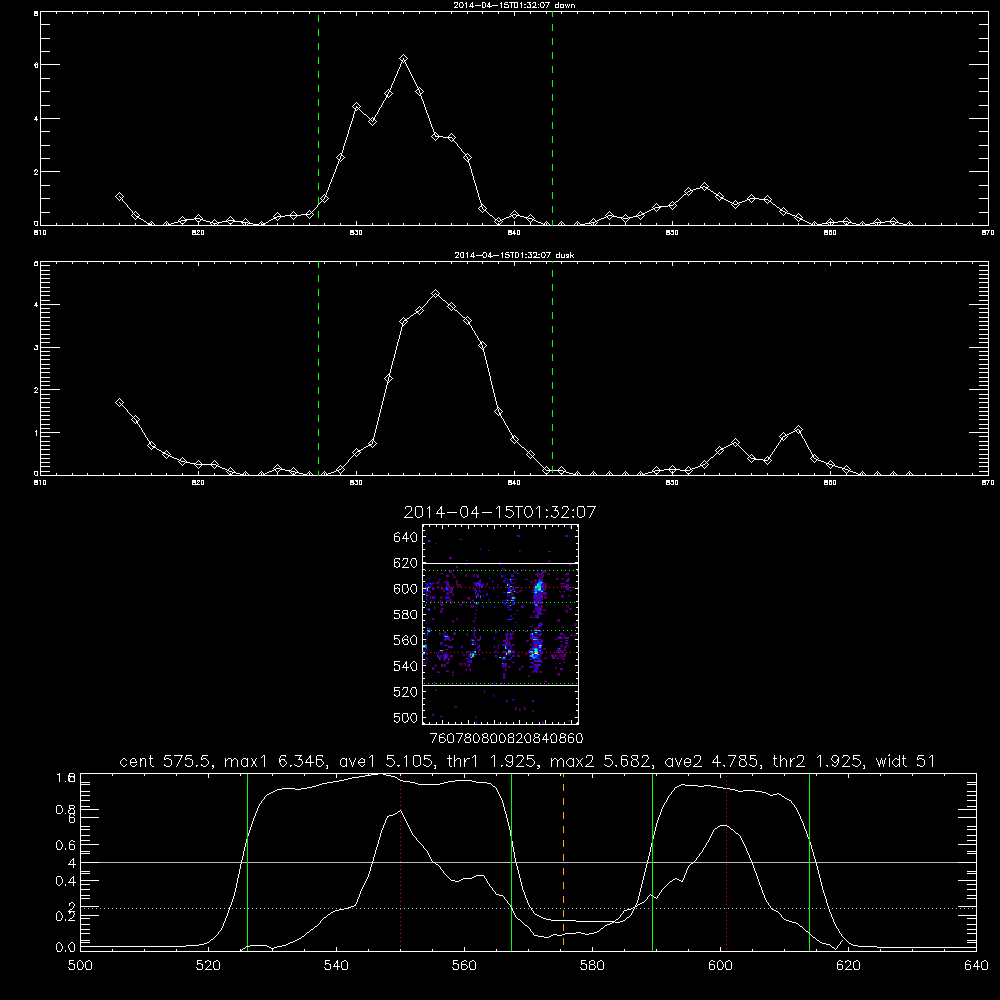Click the dotted horizontal threshold line in bottom plot
Screen dimensions: 1000x1000
point(528,908)
